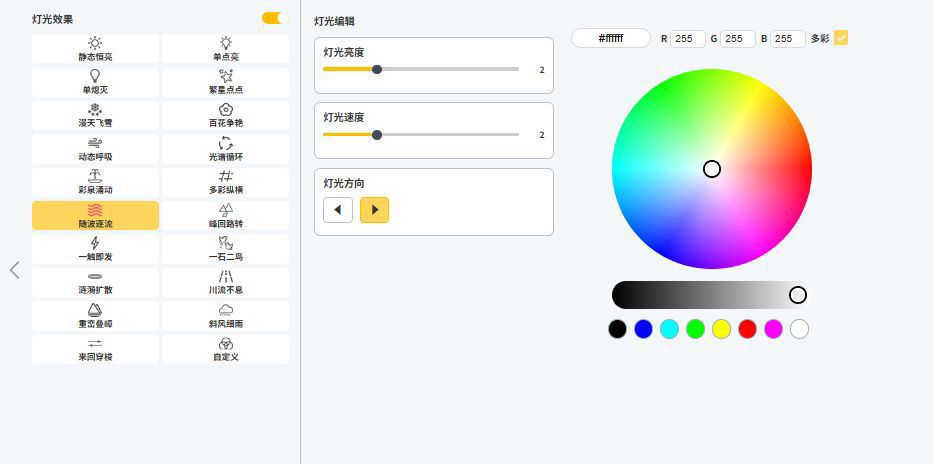Select the 动态呼吸 breathing effect
This screenshot has width=933, height=464.
click(x=95, y=149)
